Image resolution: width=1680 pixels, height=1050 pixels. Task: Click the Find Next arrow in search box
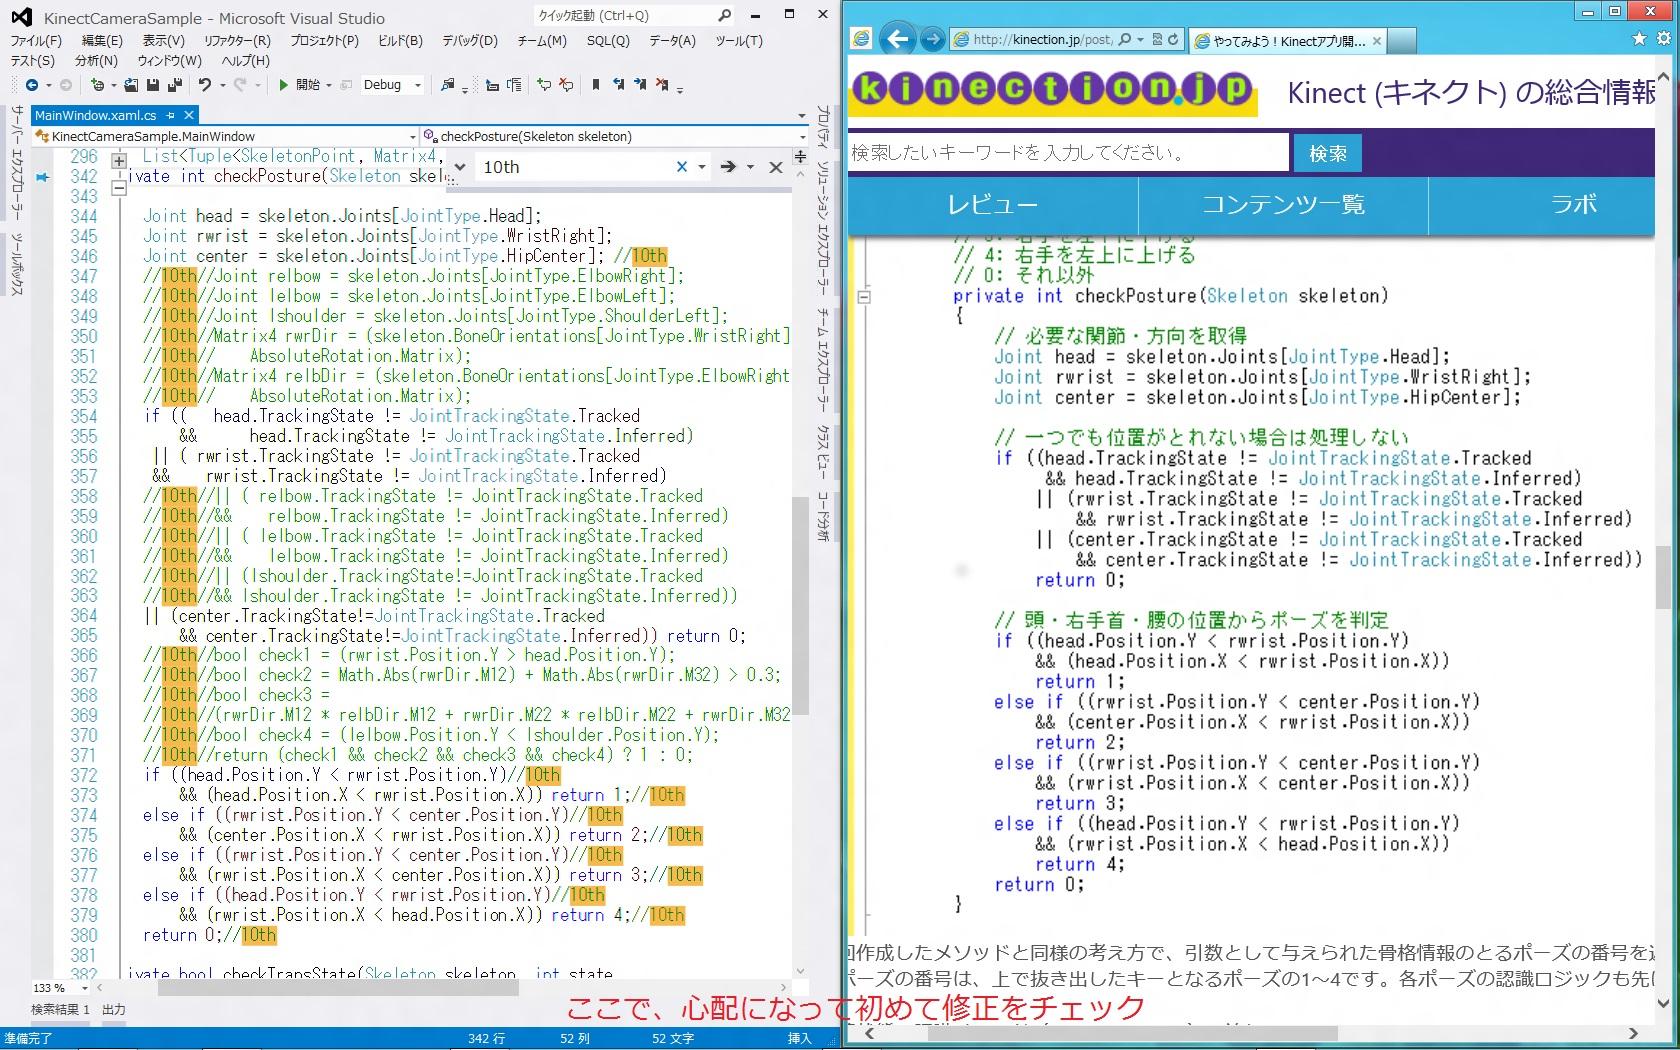[728, 167]
